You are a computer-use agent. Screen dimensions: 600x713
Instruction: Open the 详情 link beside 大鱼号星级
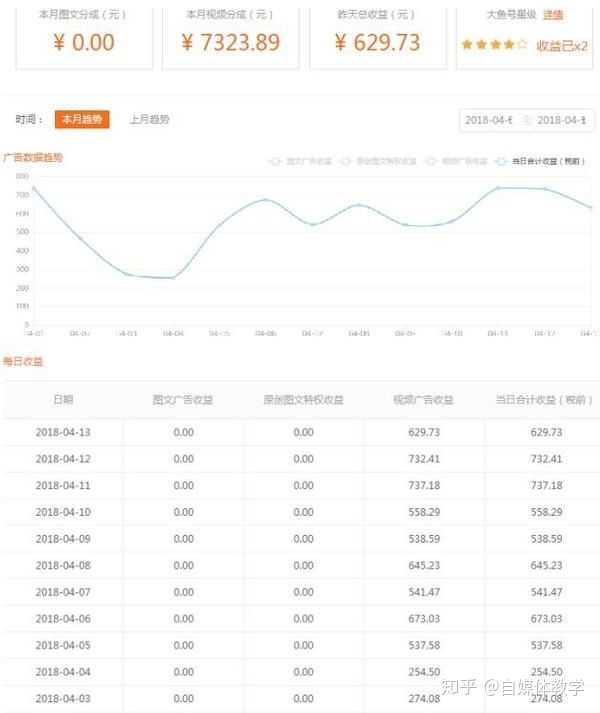(553, 15)
